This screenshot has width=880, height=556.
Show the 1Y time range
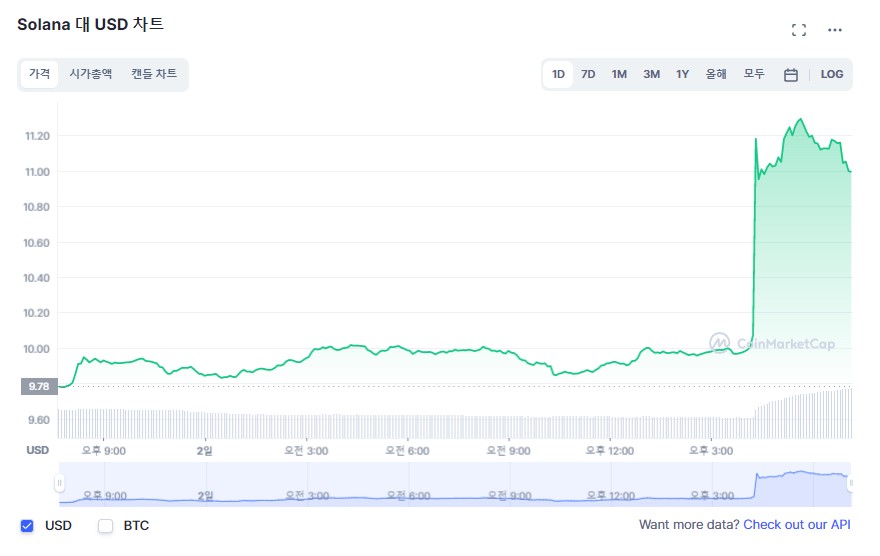[x=682, y=75]
